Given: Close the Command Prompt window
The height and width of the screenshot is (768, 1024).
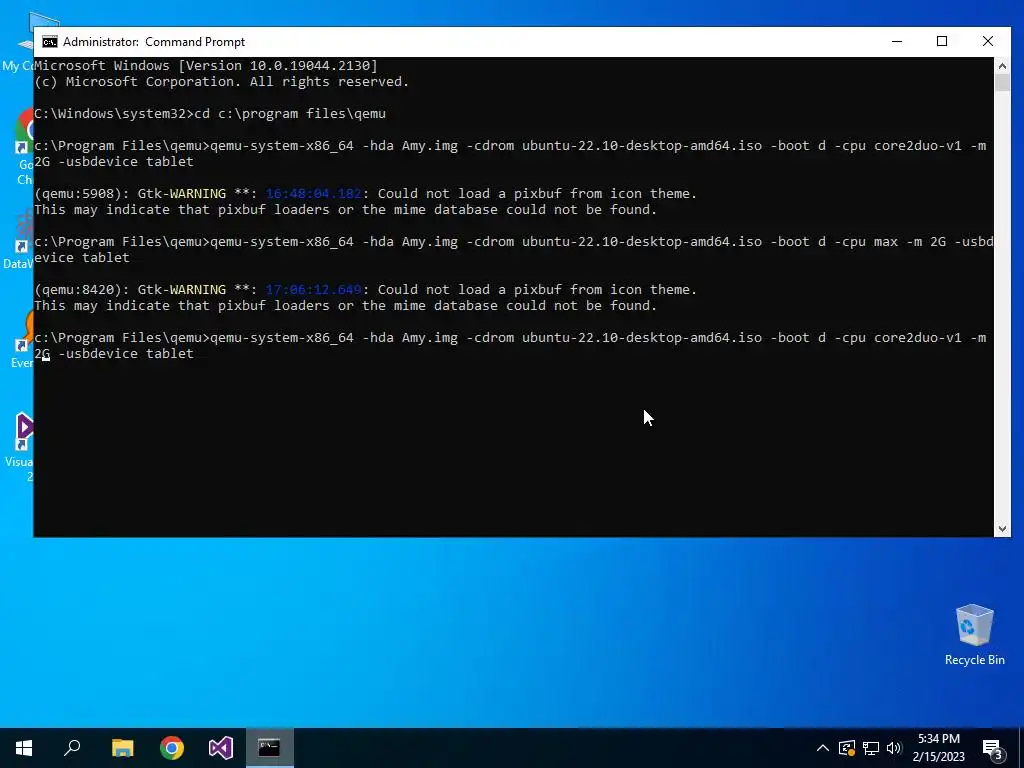Looking at the screenshot, I should pos(988,42).
